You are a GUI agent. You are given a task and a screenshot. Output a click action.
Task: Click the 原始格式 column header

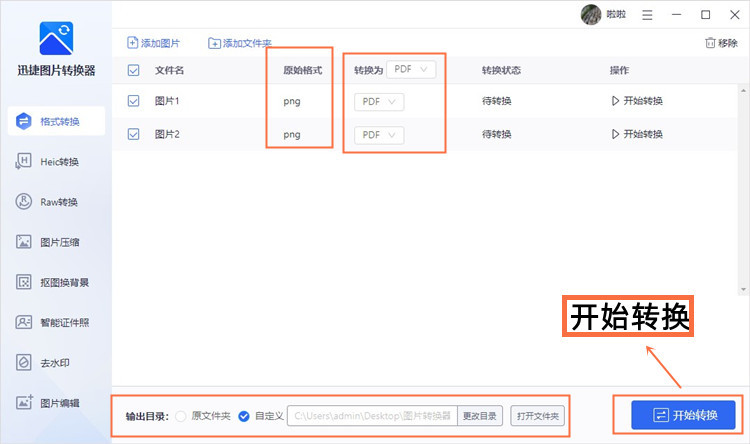[x=303, y=70]
